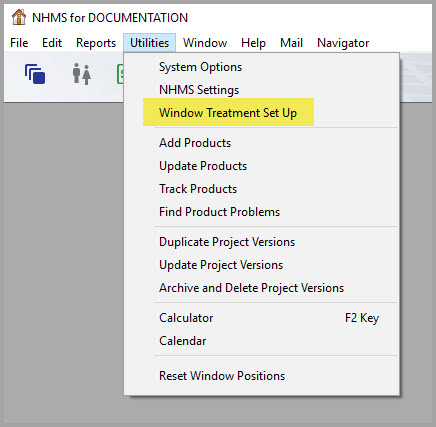Collapse the open Utilities menu
The height and width of the screenshot is (427, 436).
click(149, 43)
